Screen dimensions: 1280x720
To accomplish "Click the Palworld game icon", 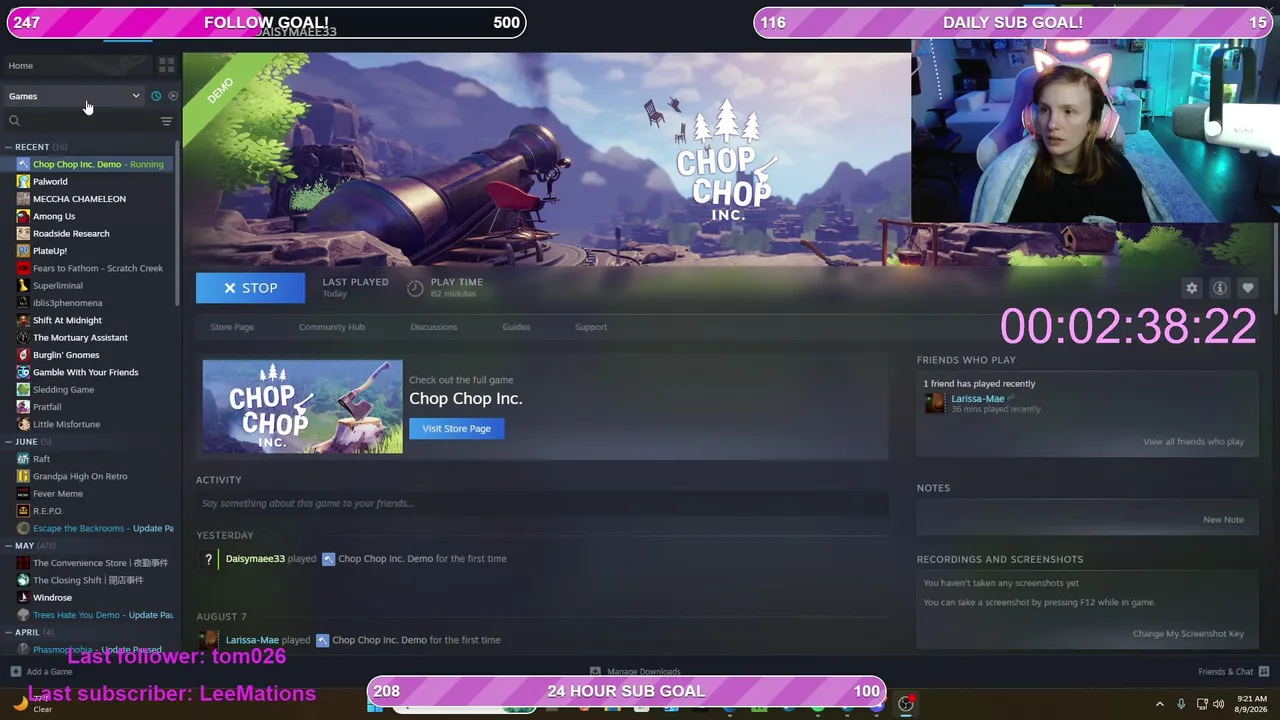I will (23, 182).
